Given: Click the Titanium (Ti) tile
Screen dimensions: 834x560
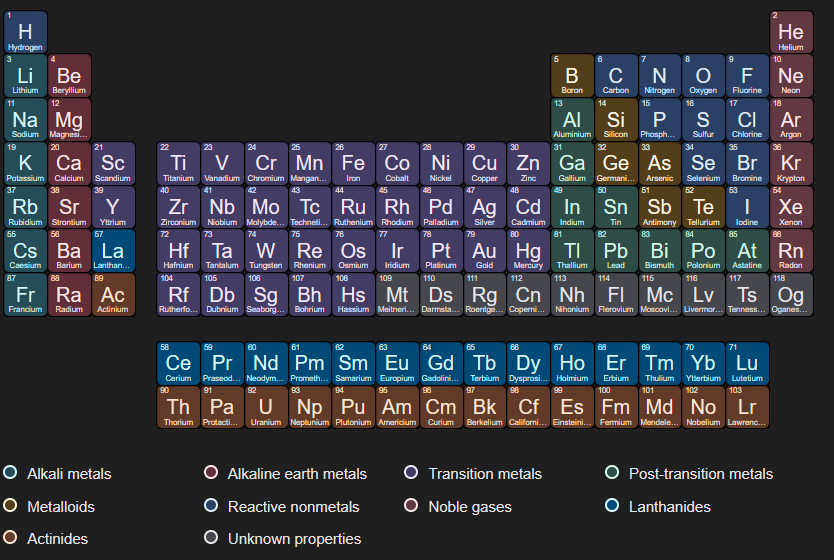Looking at the screenshot, I should tap(179, 163).
